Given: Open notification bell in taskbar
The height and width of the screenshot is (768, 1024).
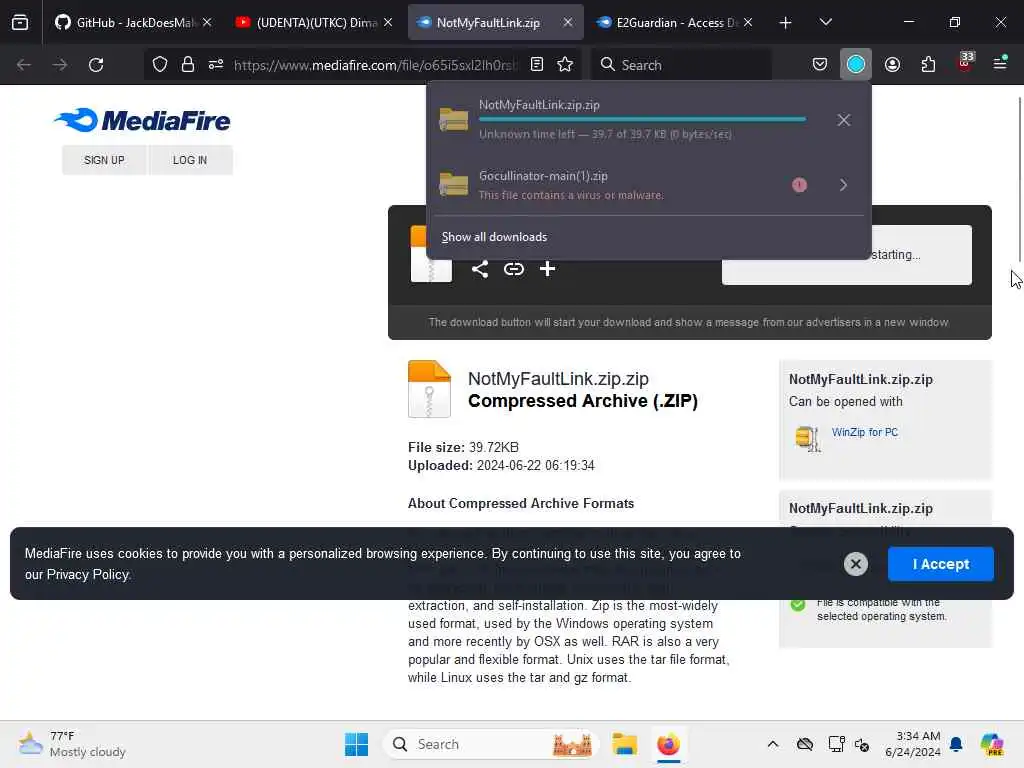Looking at the screenshot, I should pyautogui.click(x=956, y=744).
